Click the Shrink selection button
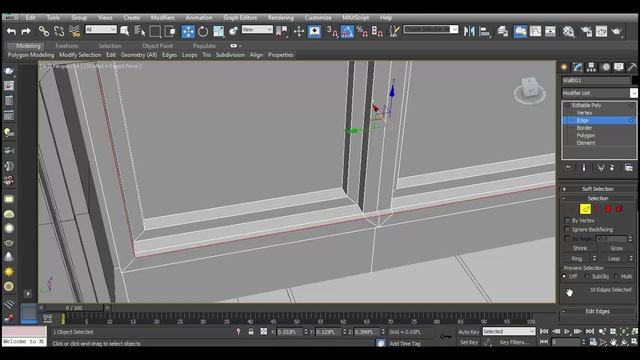The height and width of the screenshot is (360, 640). click(x=580, y=248)
